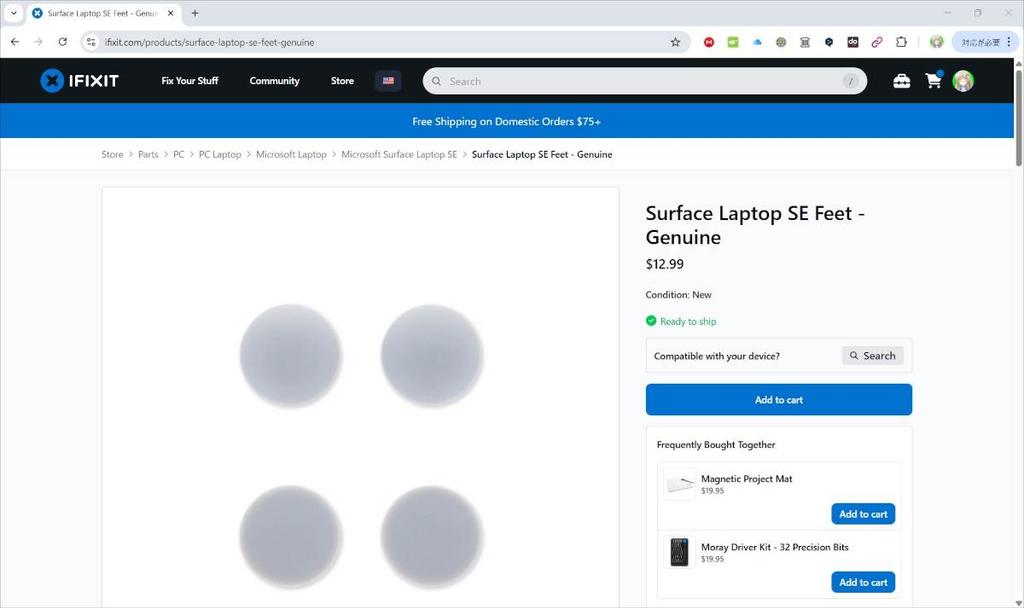Open browser extensions puzzle icon

point(901,42)
